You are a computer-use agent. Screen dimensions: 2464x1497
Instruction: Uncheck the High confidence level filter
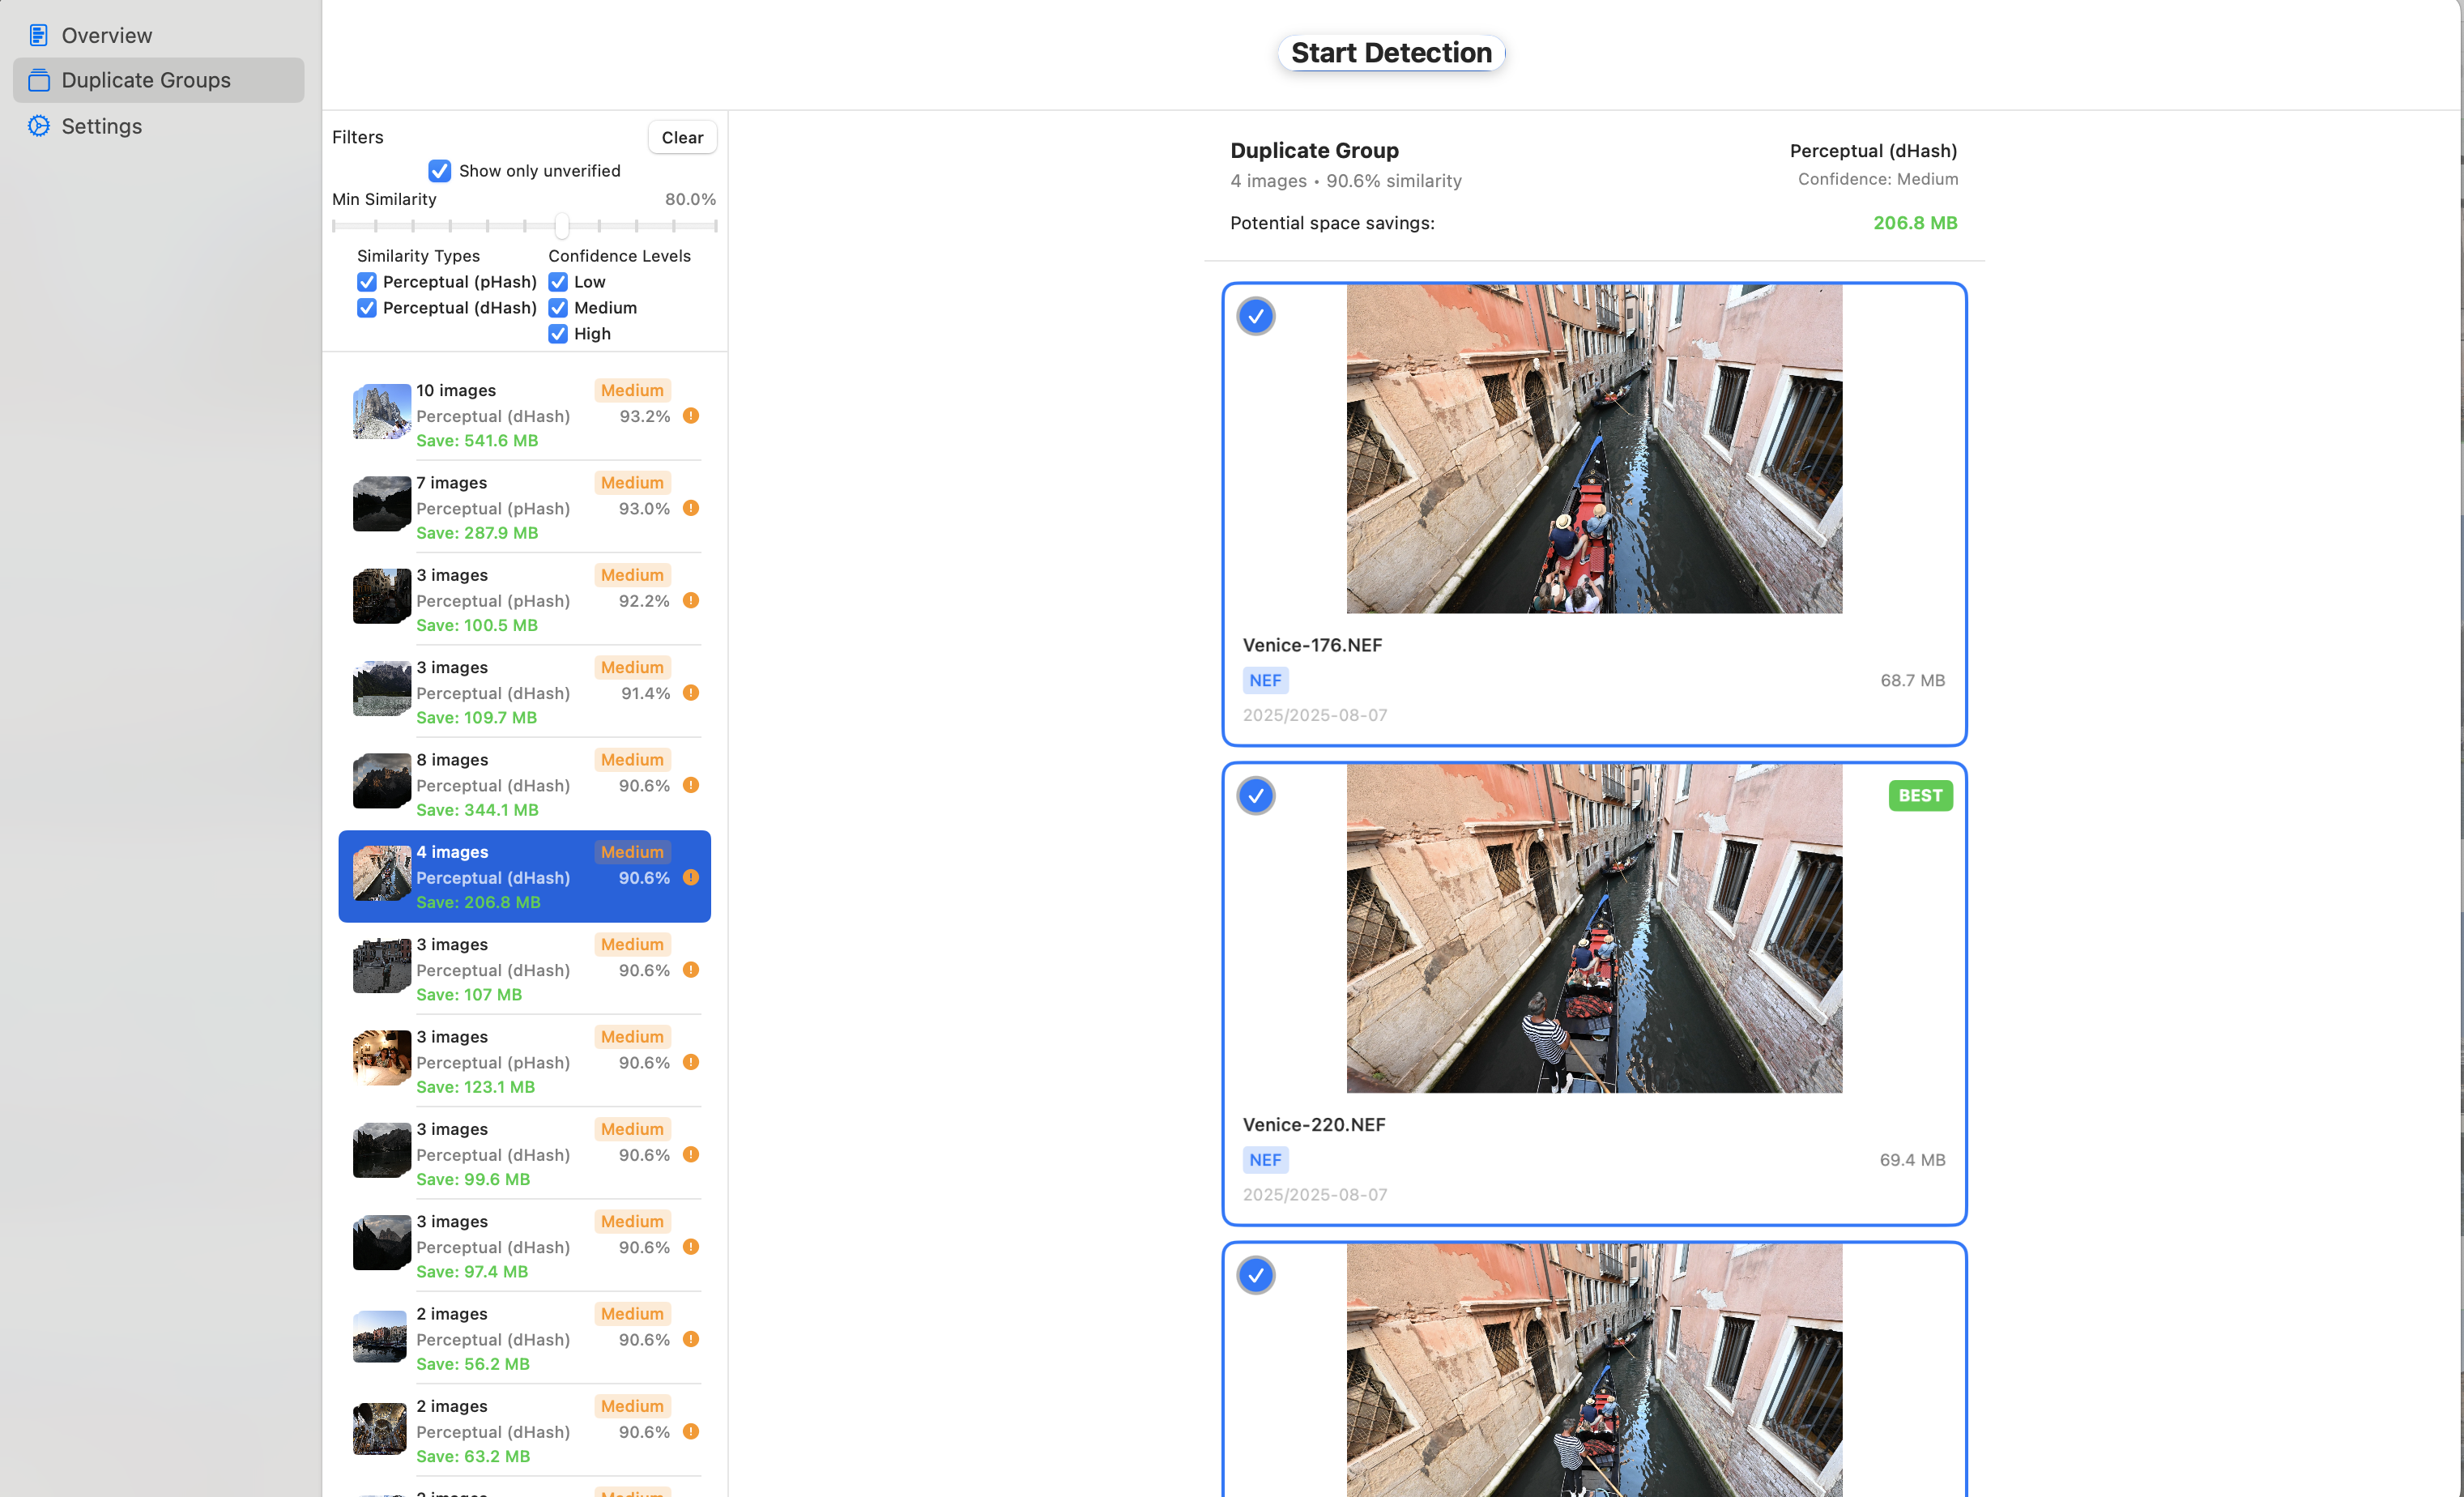pos(558,334)
